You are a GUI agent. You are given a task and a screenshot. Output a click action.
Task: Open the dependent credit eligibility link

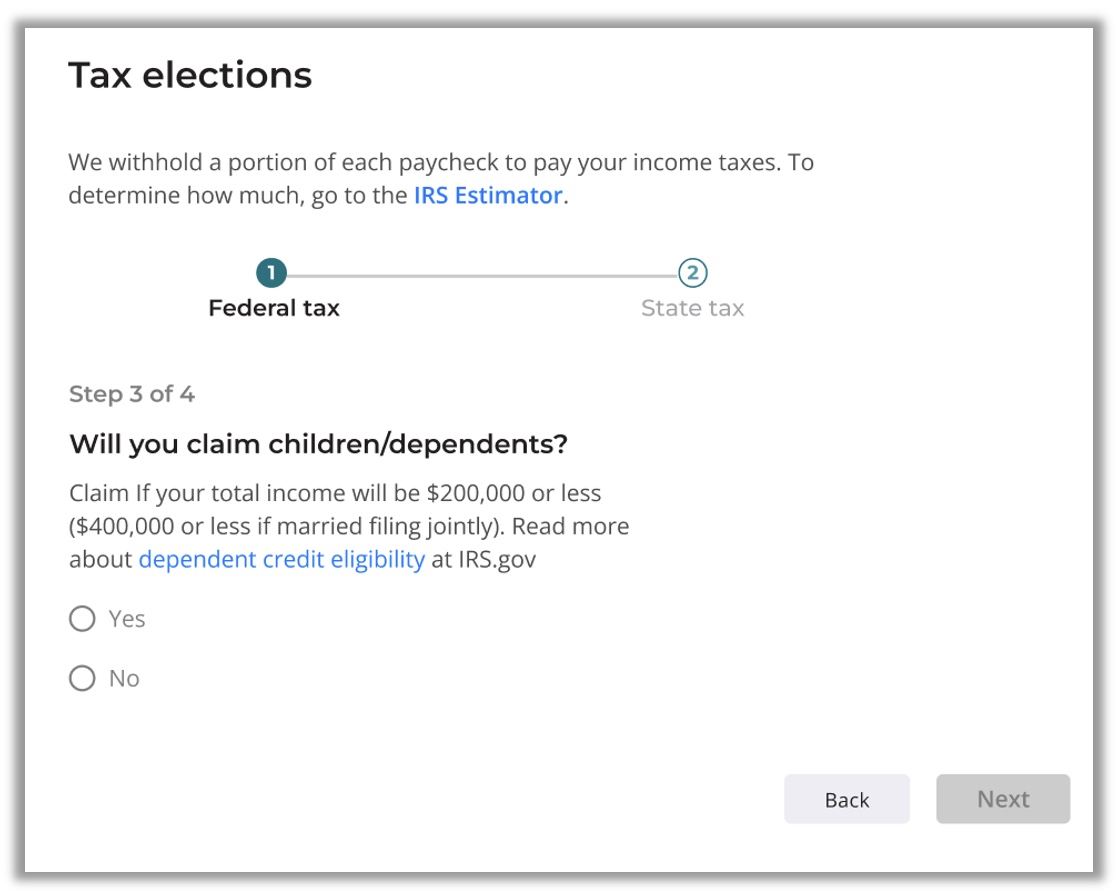click(281, 559)
